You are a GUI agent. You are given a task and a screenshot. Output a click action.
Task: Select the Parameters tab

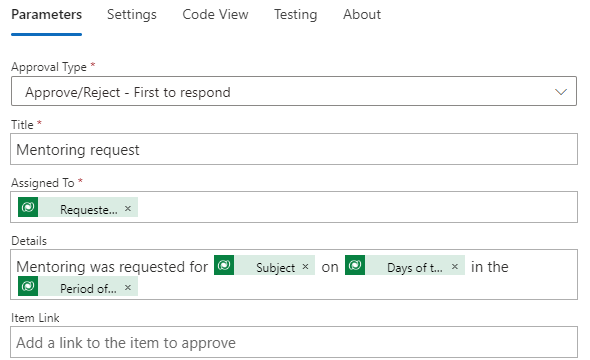click(x=46, y=14)
